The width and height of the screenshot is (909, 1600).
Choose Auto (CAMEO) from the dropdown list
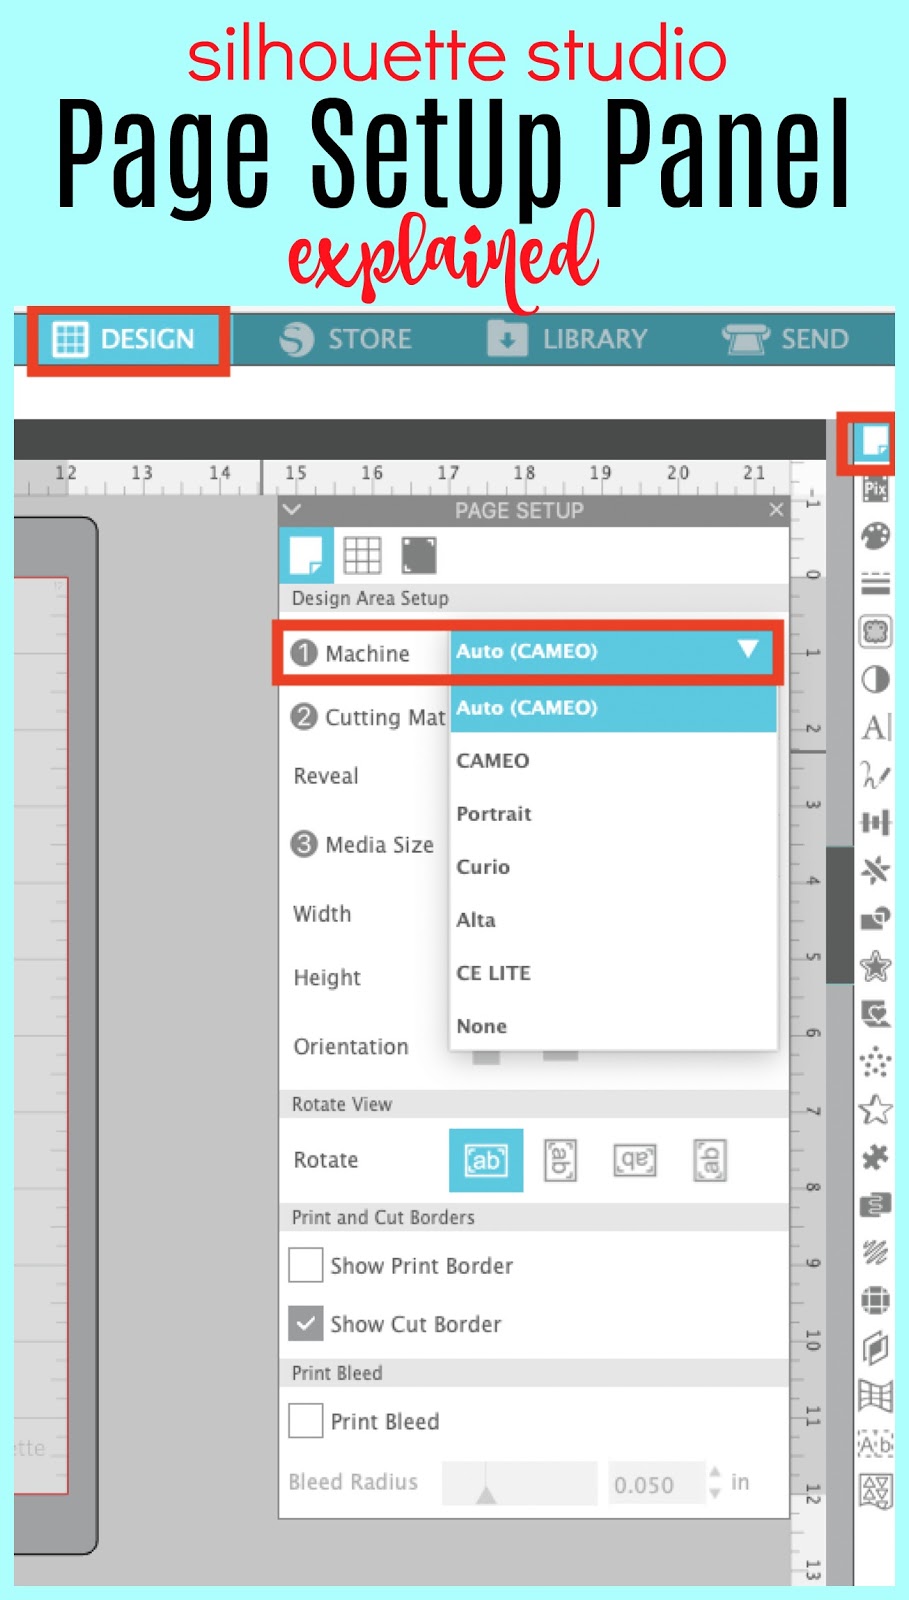point(613,708)
